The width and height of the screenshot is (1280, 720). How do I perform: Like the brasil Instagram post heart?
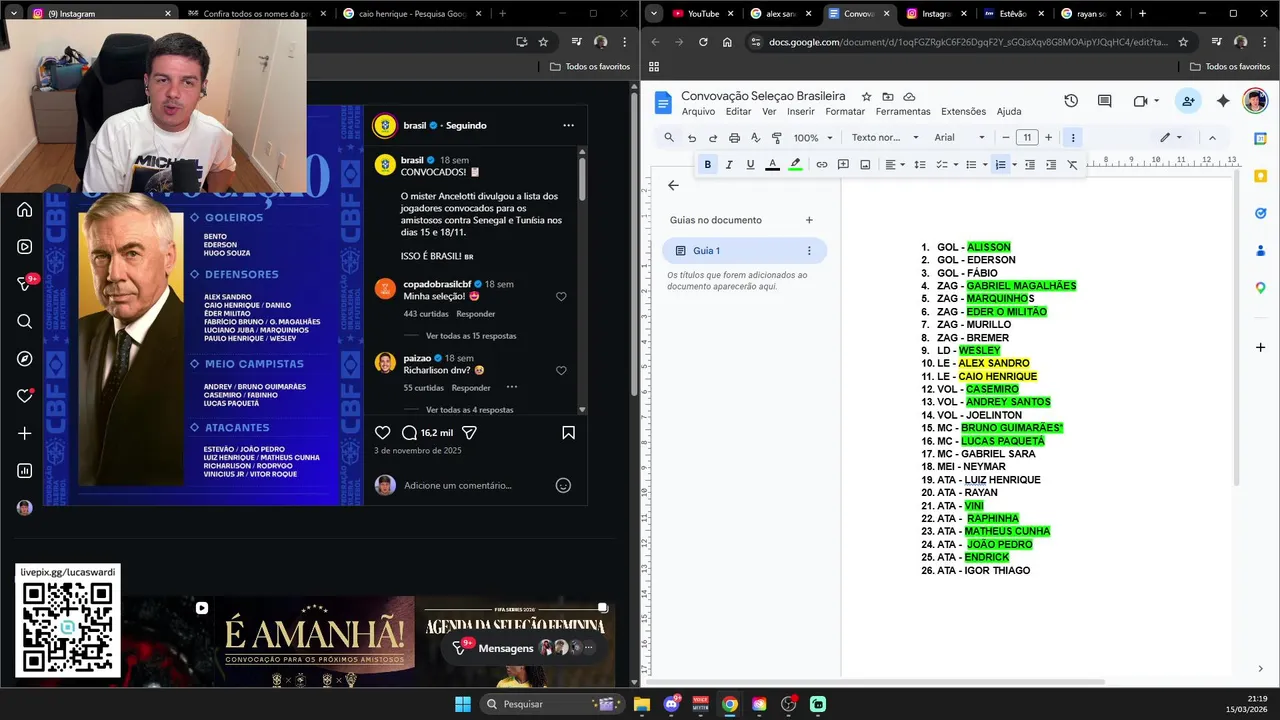[x=382, y=433]
